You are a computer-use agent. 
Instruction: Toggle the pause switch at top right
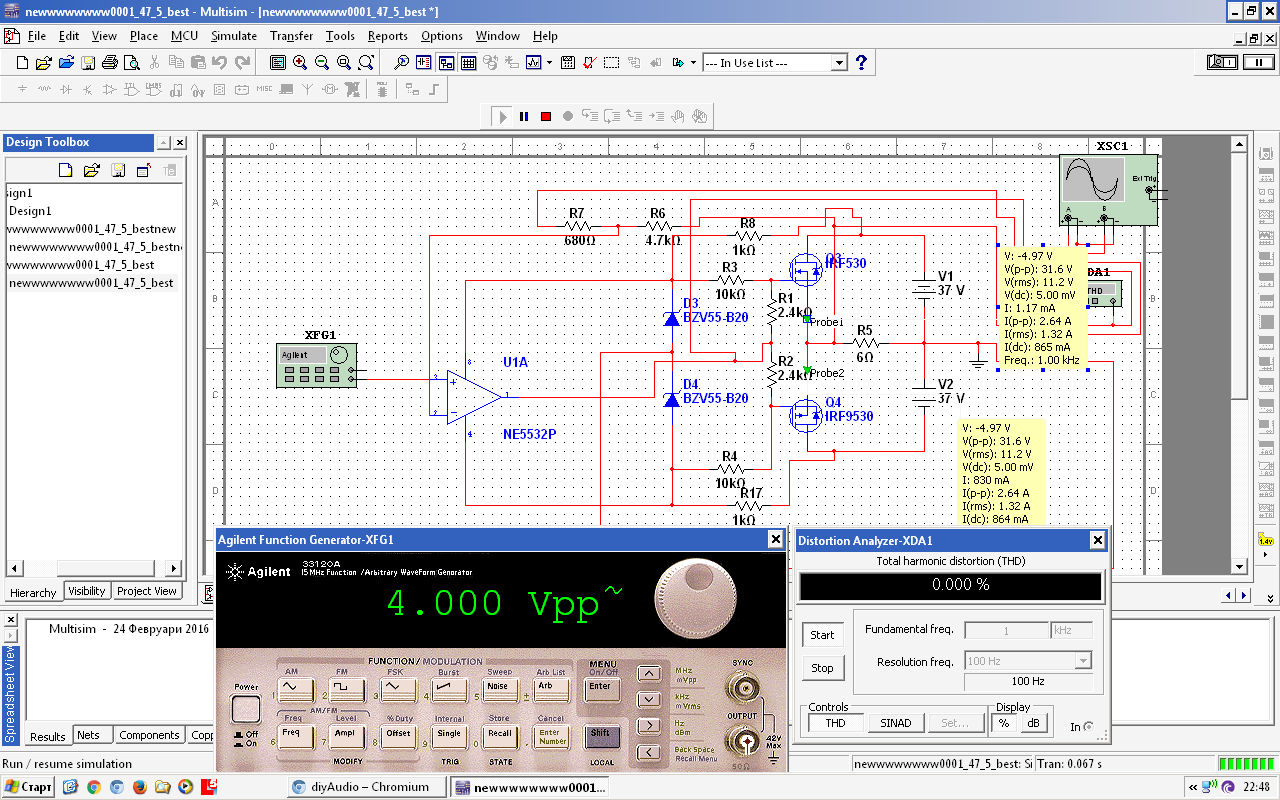click(x=1257, y=62)
